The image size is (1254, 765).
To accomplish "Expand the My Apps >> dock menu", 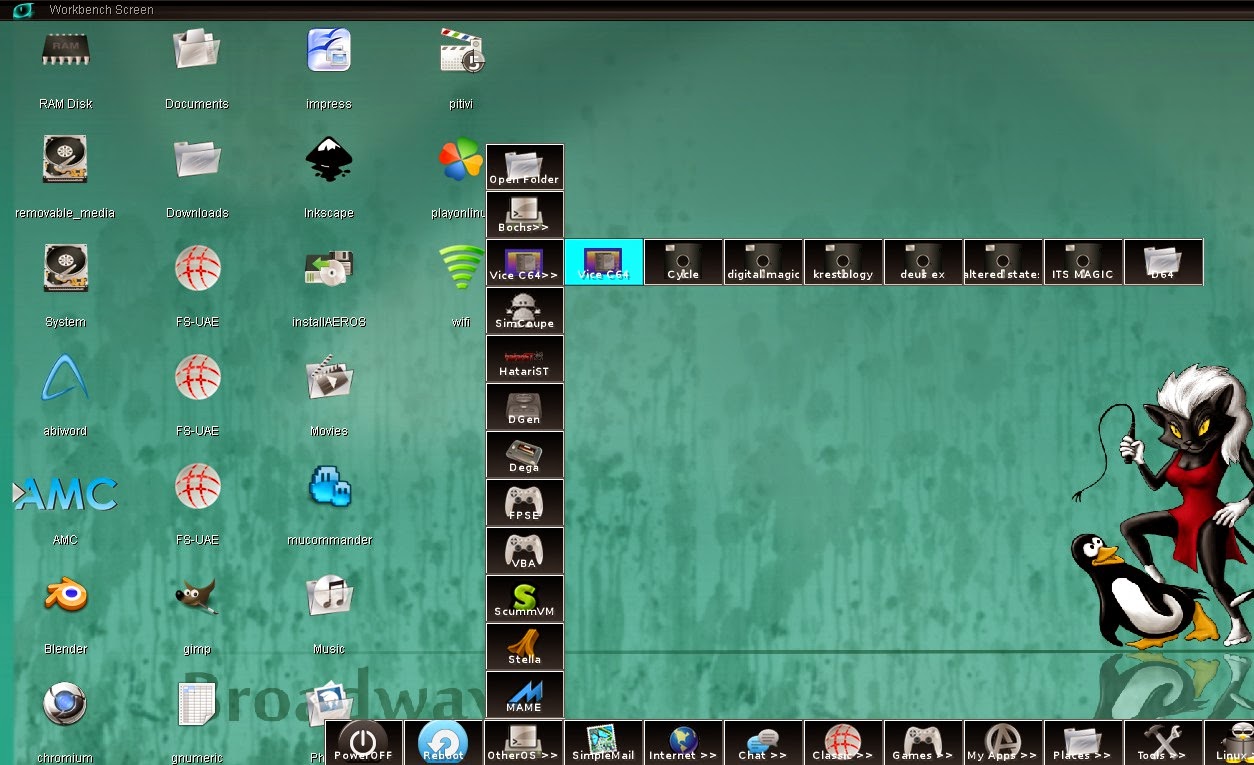I will (x=1003, y=743).
